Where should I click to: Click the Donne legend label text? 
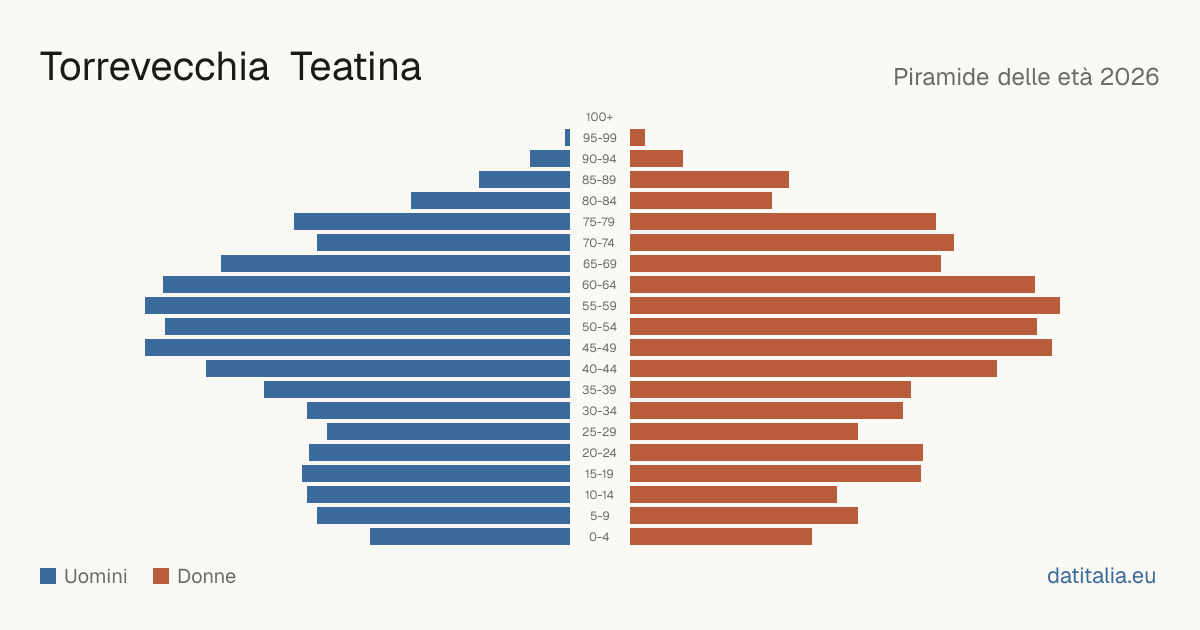(207, 576)
